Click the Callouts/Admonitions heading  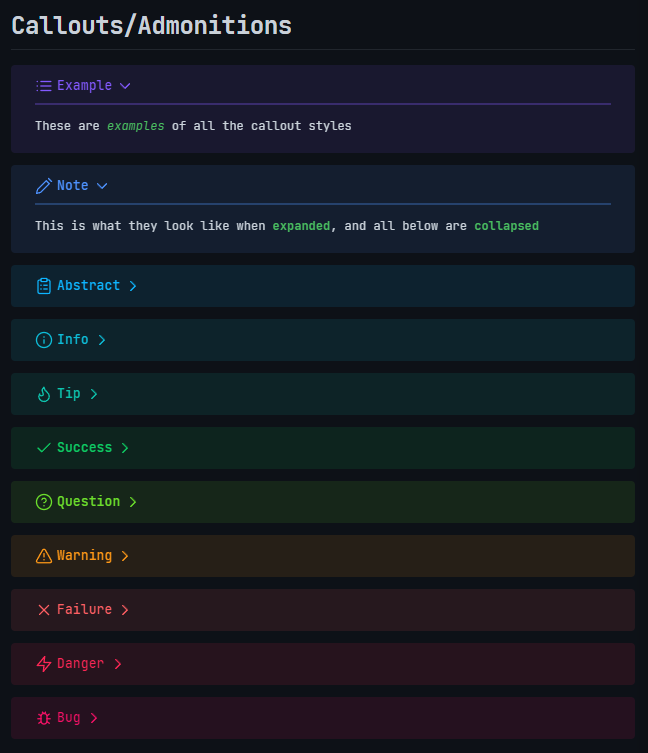[x=151, y=26]
